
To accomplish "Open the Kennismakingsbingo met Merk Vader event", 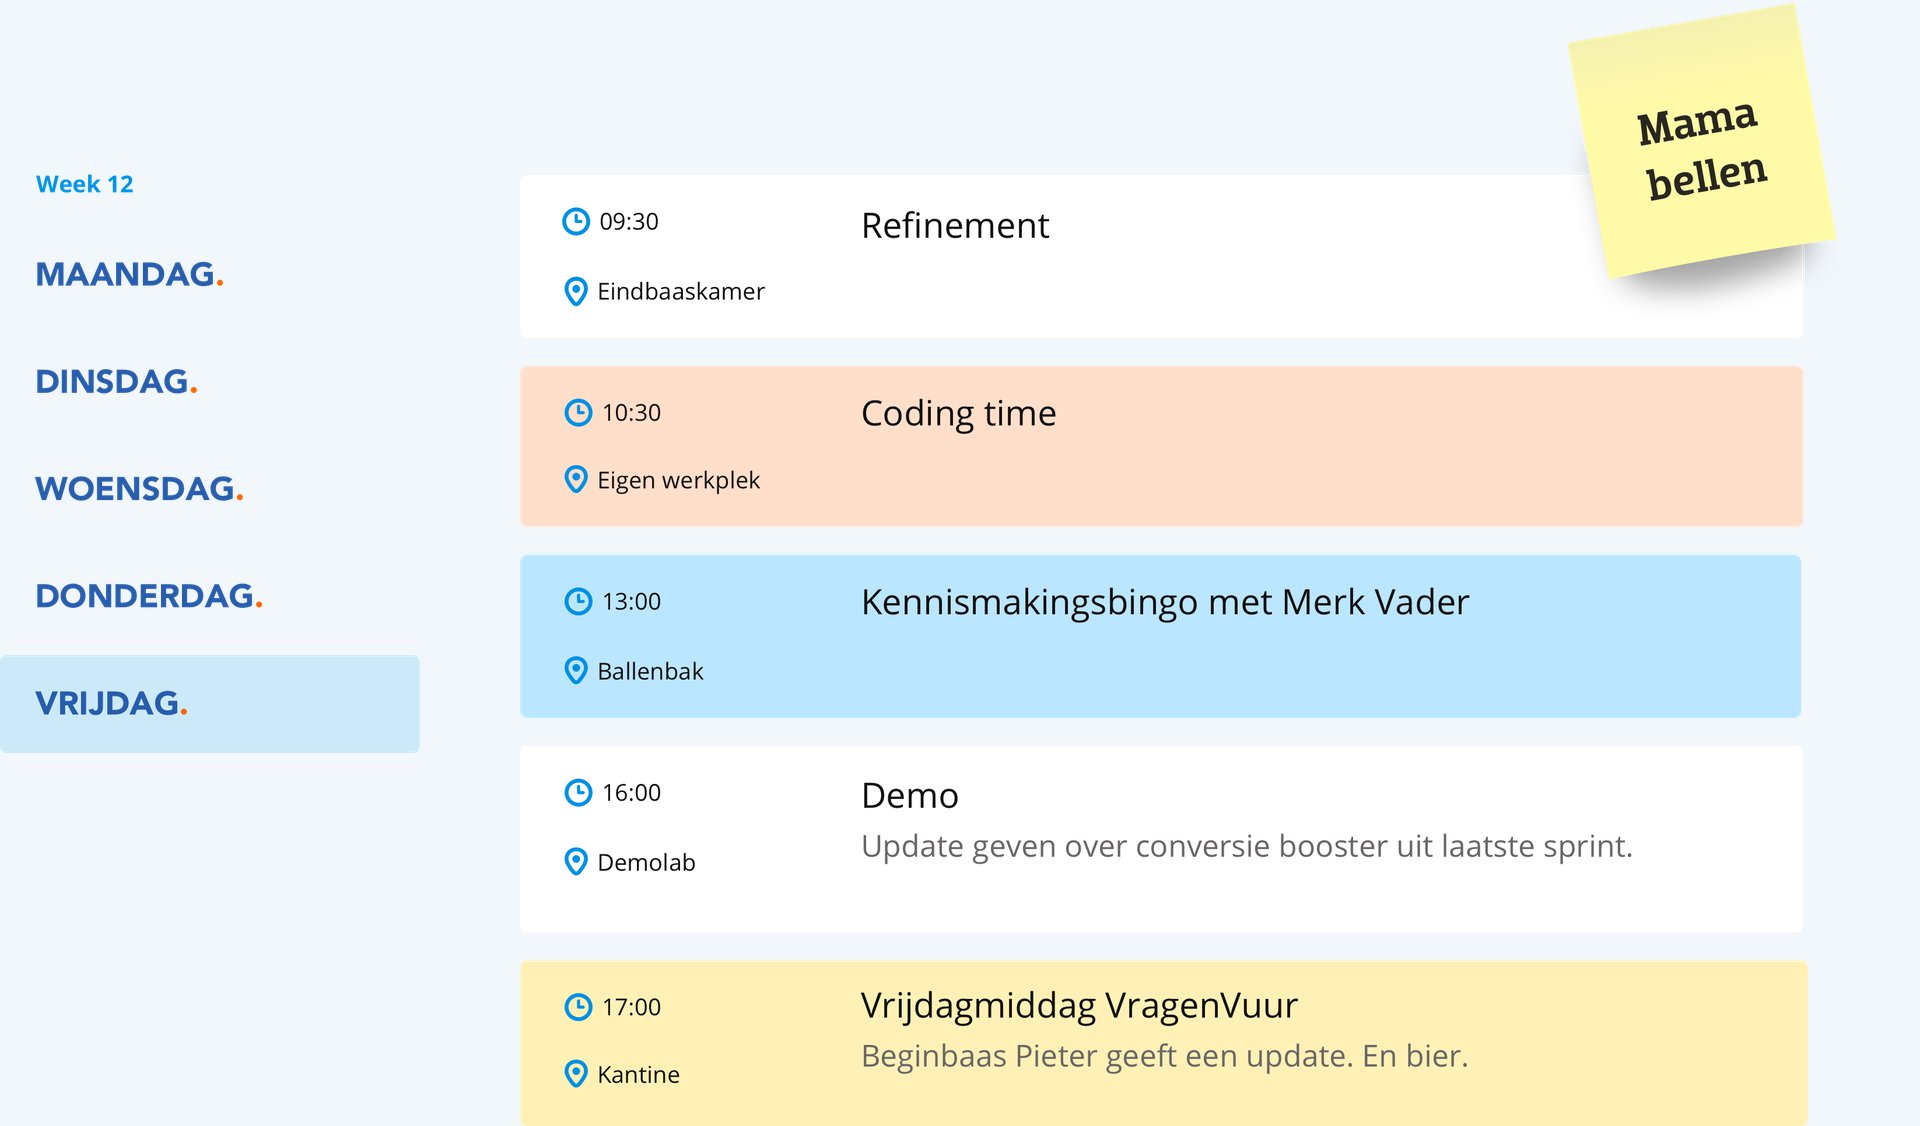I will click(1164, 602).
